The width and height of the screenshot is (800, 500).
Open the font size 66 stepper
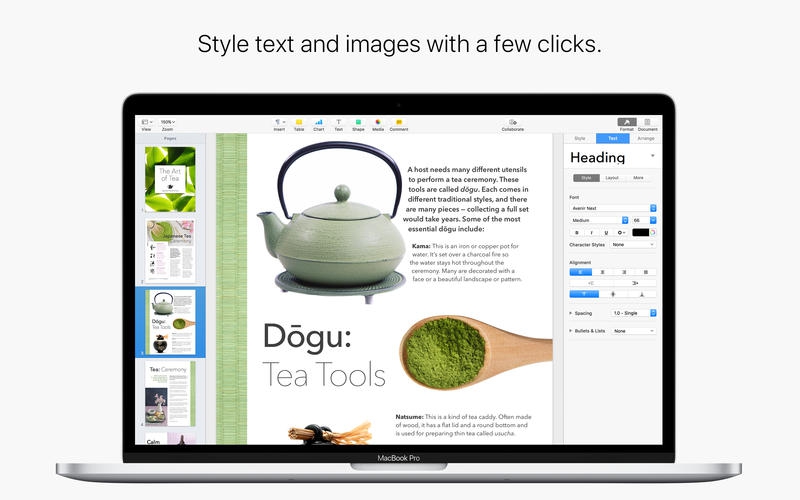coord(653,220)
